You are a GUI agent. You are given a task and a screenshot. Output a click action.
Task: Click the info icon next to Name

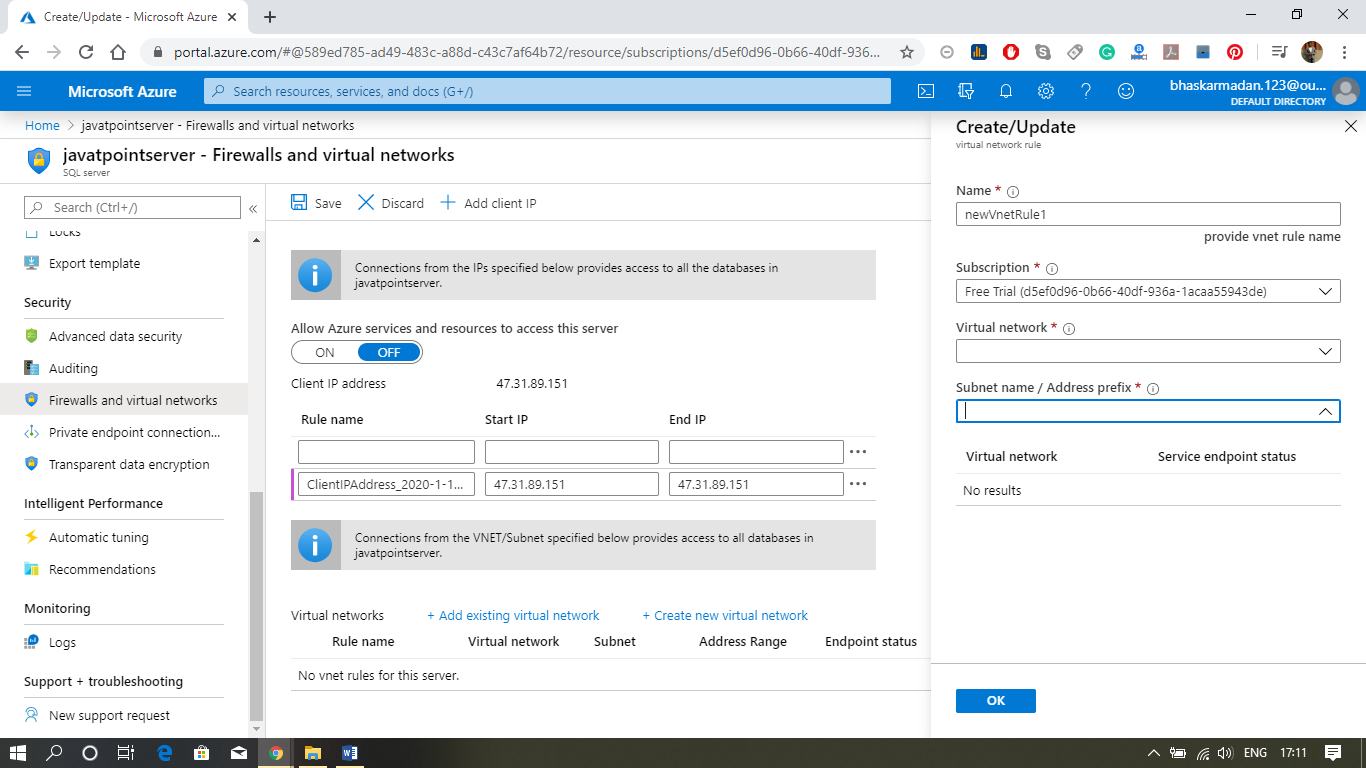(1013, 191)
